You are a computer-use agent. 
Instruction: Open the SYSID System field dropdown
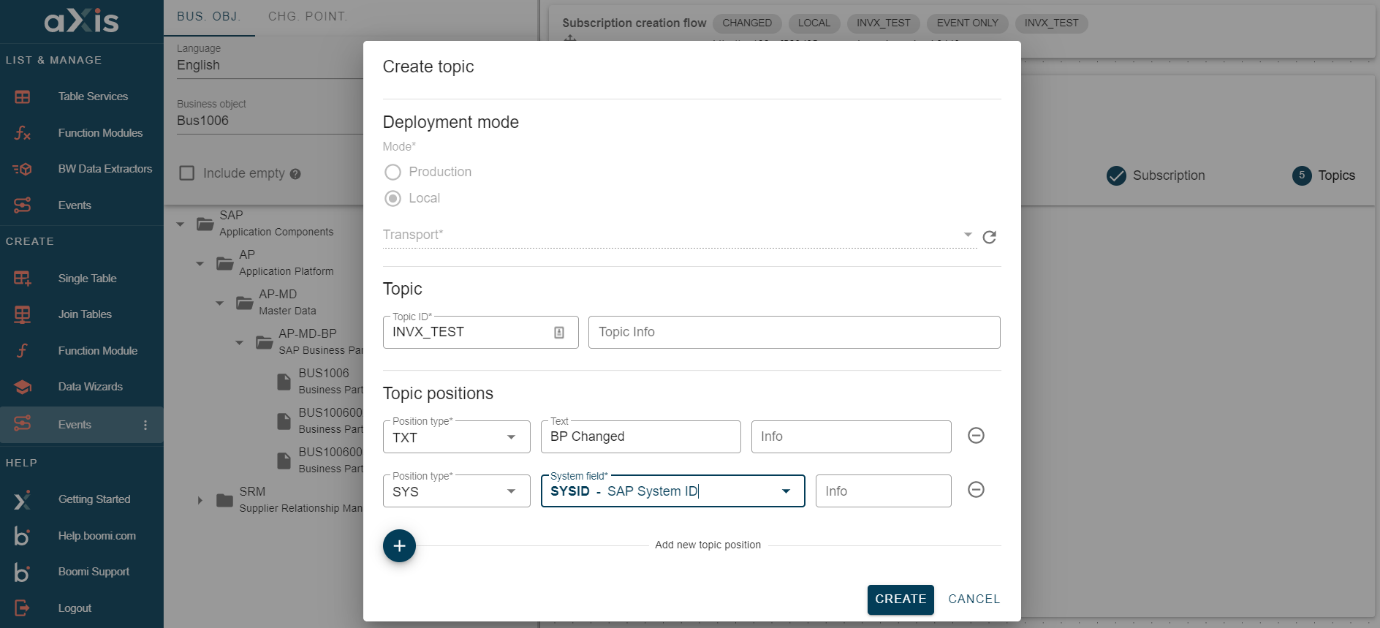tap(785, 490)
